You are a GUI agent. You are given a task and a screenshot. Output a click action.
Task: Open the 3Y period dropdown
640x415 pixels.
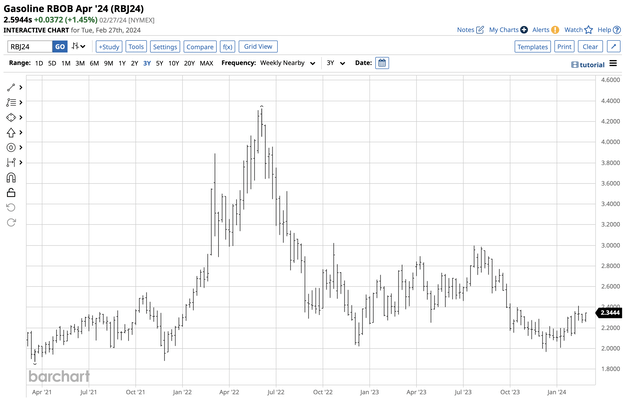pos(336,63)
